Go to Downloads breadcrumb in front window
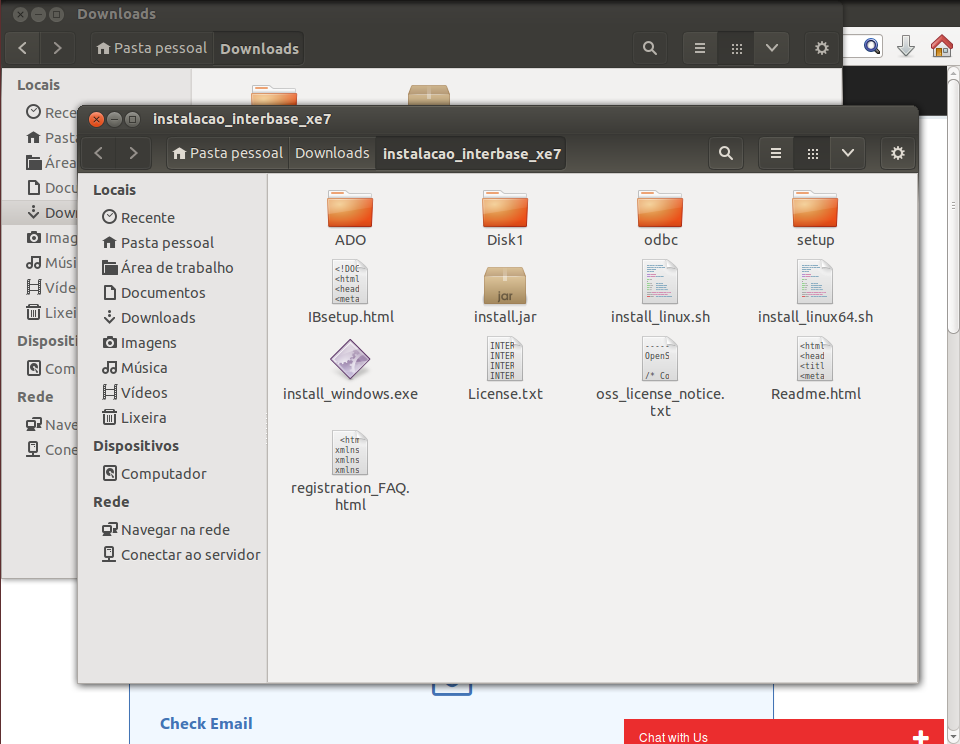 click(332, 153)
